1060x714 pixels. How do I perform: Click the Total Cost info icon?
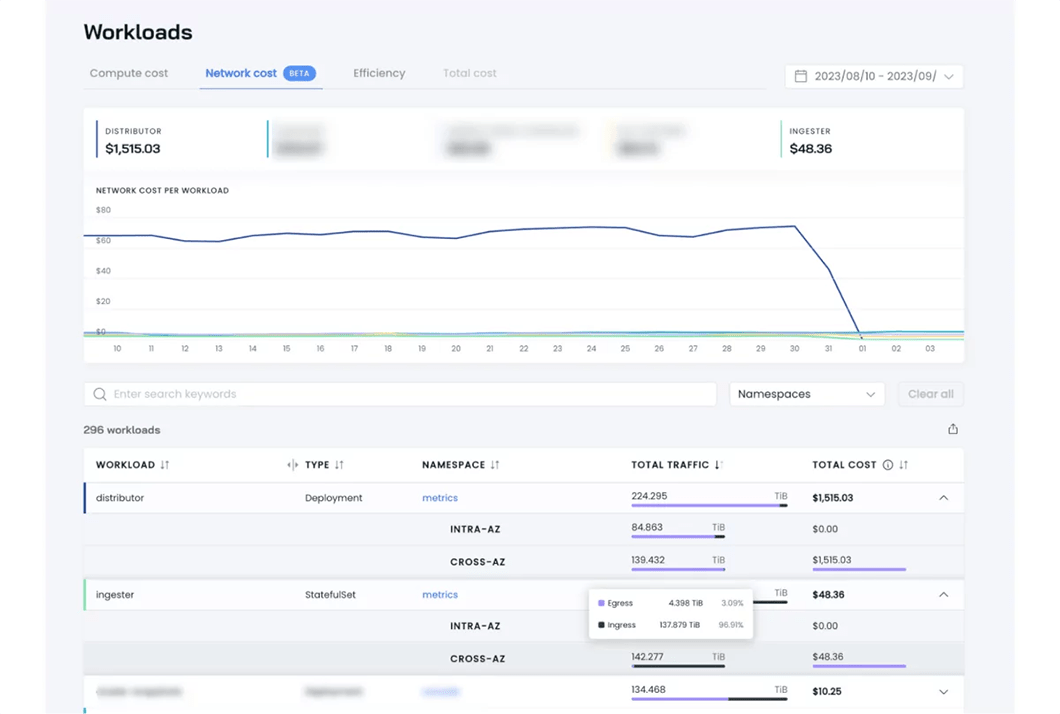pyautogui.click(x=887, y=465)
